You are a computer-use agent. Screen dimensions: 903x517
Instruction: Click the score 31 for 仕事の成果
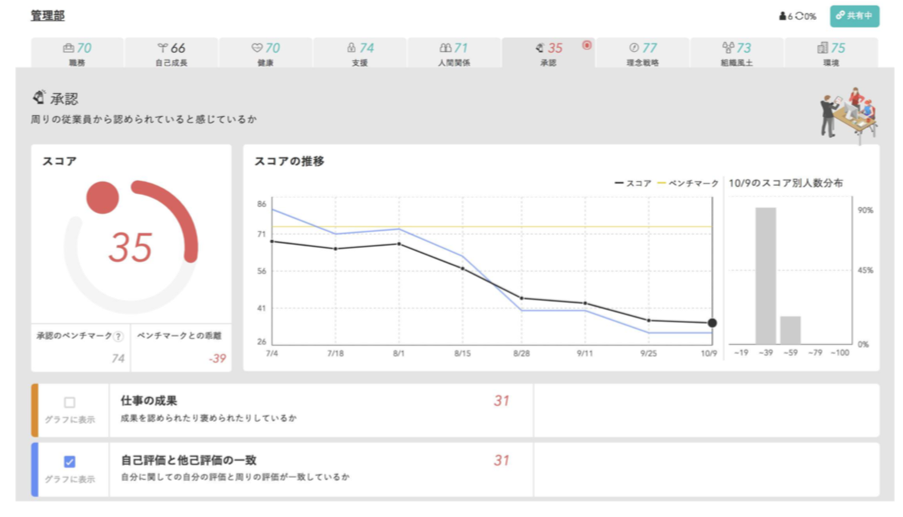(x=502, y=401)
